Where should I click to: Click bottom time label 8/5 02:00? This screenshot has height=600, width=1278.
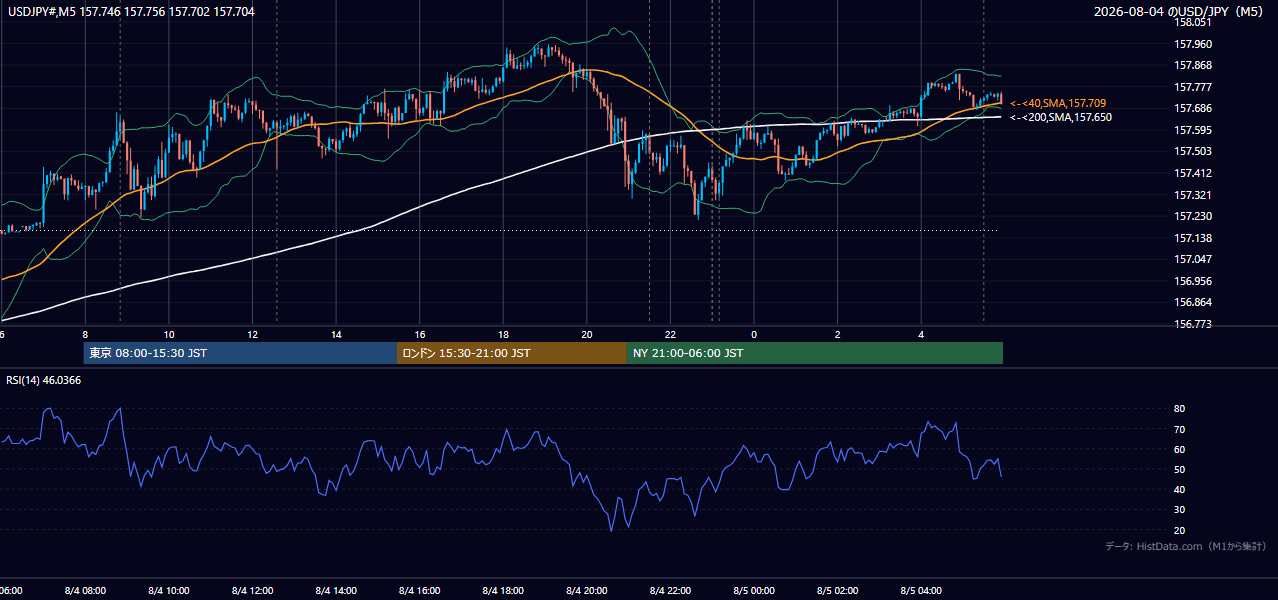(x=838, y=591)
